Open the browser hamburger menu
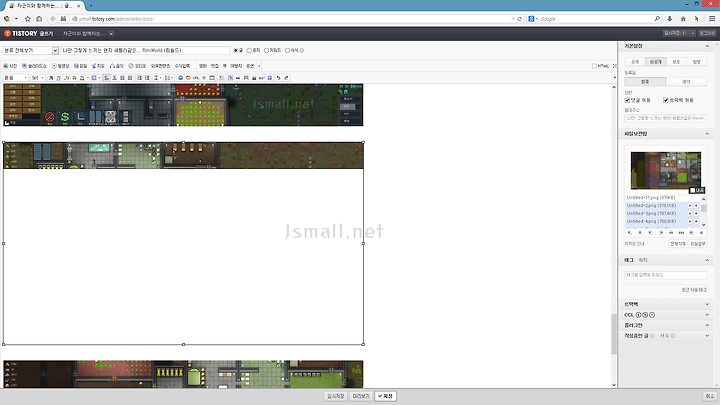Image resolution: width=720 pixels, height=405 pixels. point(712,19)
